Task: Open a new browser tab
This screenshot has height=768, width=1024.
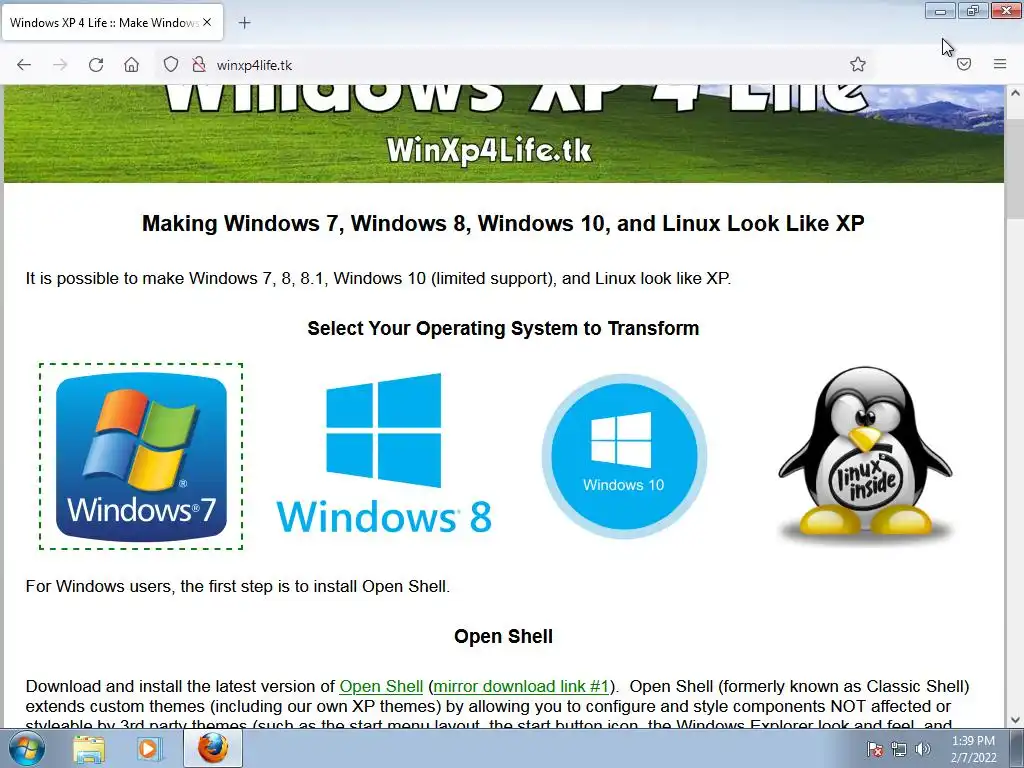Action: [244, 23]
